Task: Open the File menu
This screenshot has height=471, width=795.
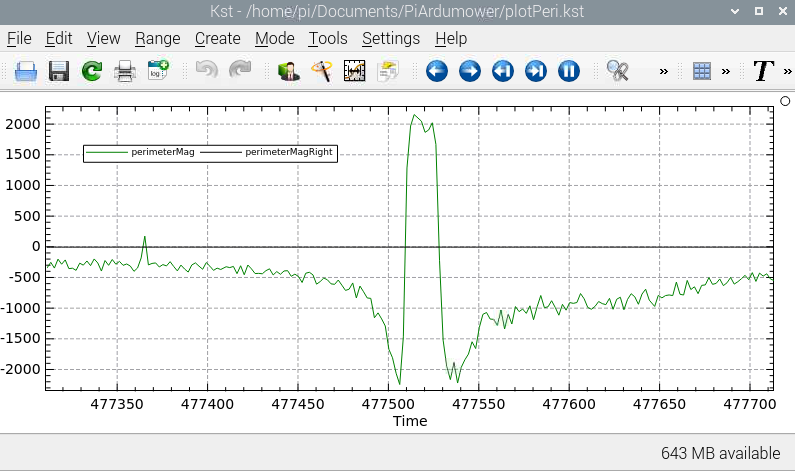Action: tap(19, 39)
